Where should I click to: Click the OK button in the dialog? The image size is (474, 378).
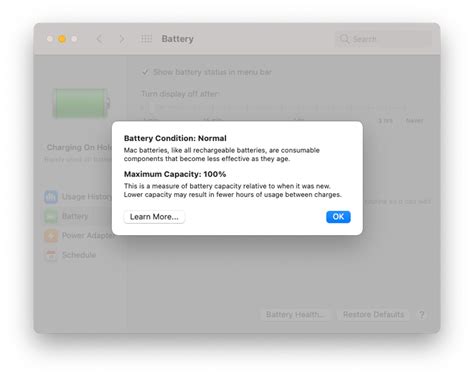(x=338, y=217)
